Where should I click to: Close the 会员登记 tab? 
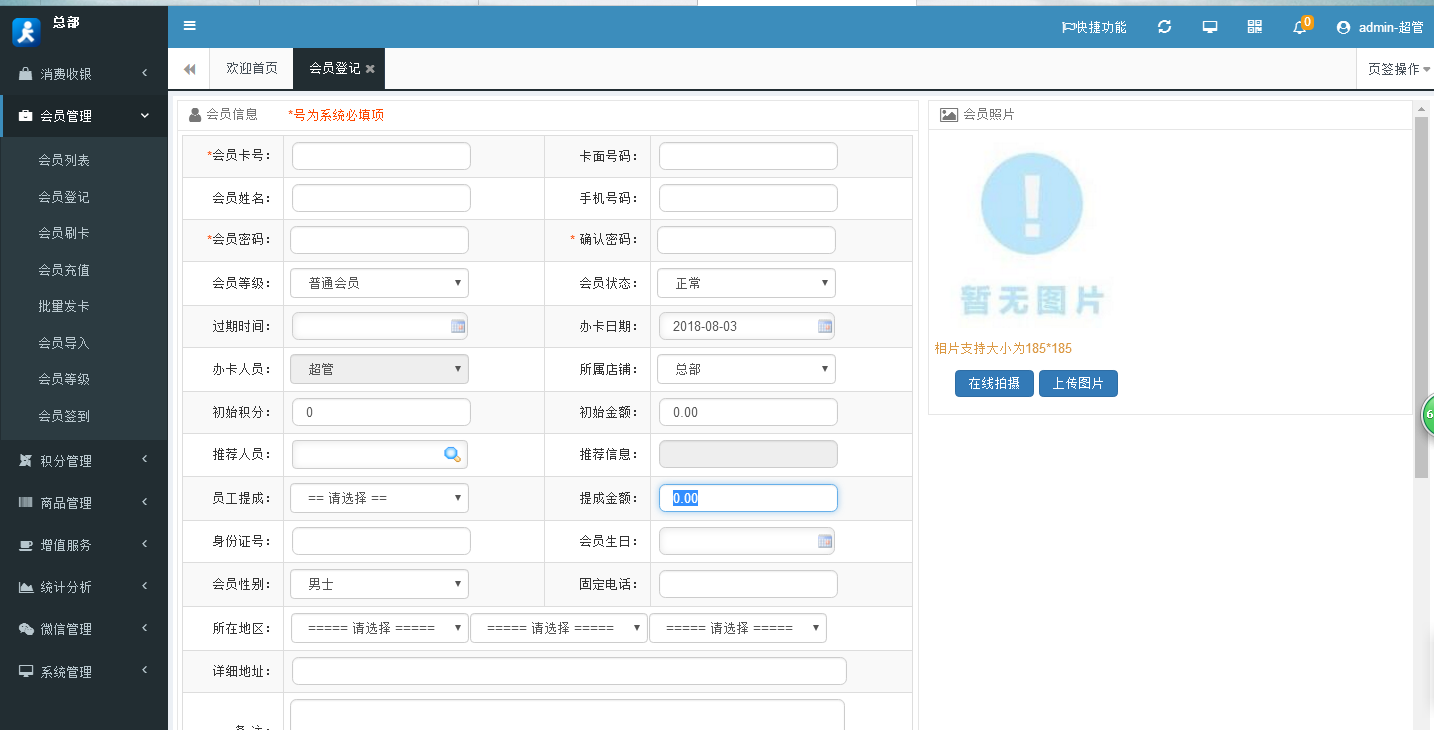coord(370,69)
